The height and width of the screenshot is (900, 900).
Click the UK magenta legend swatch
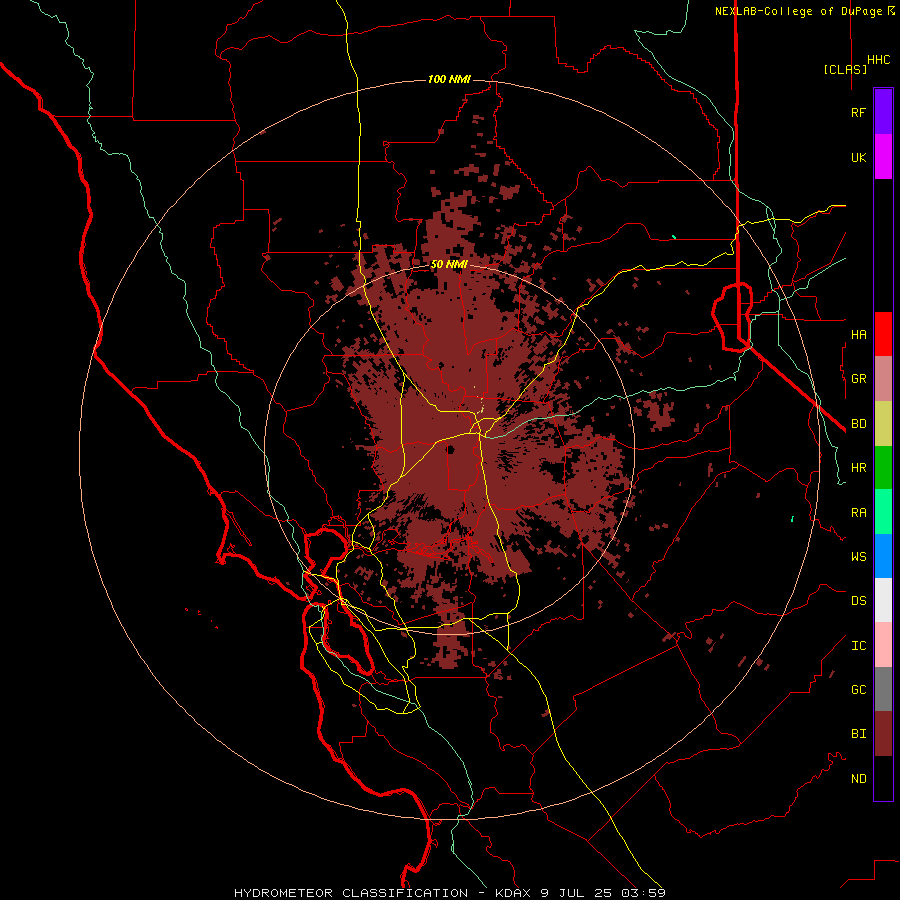point(883,157)
